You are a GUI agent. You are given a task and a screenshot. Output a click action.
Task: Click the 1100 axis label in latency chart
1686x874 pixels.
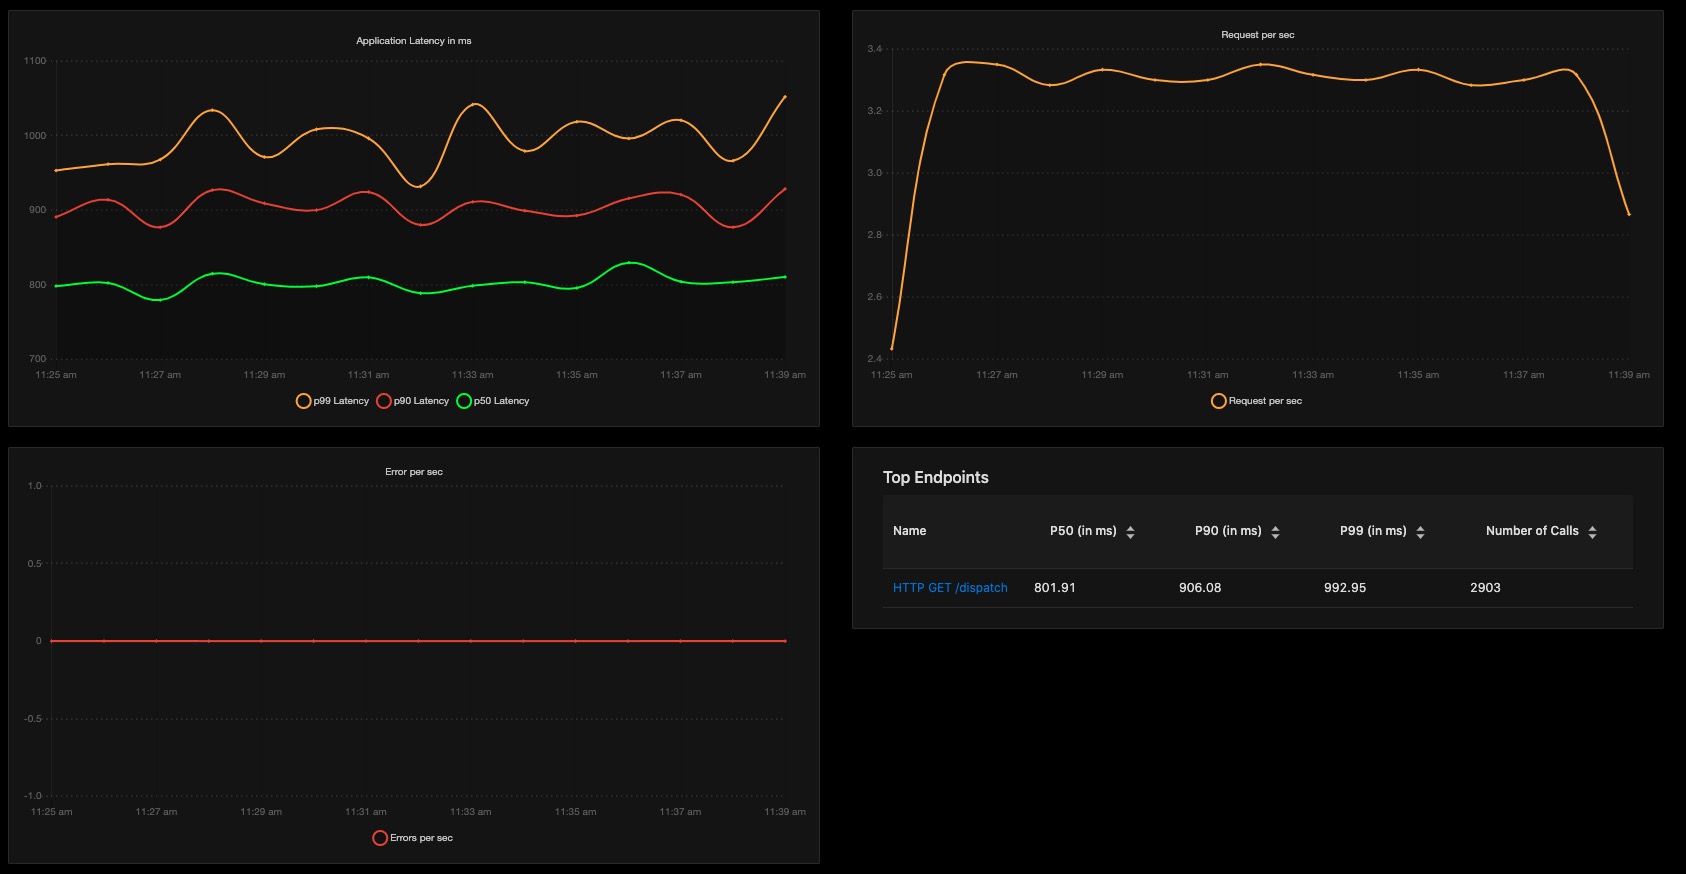pyautogui.click(x=35, y=61)
